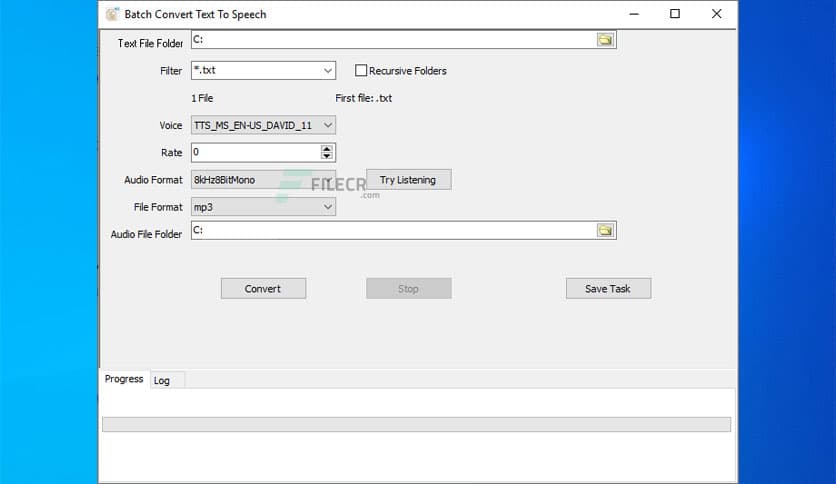Click the Convert button
The width and height of the screenshot is (836, 484).
click(x=263, y=288)
